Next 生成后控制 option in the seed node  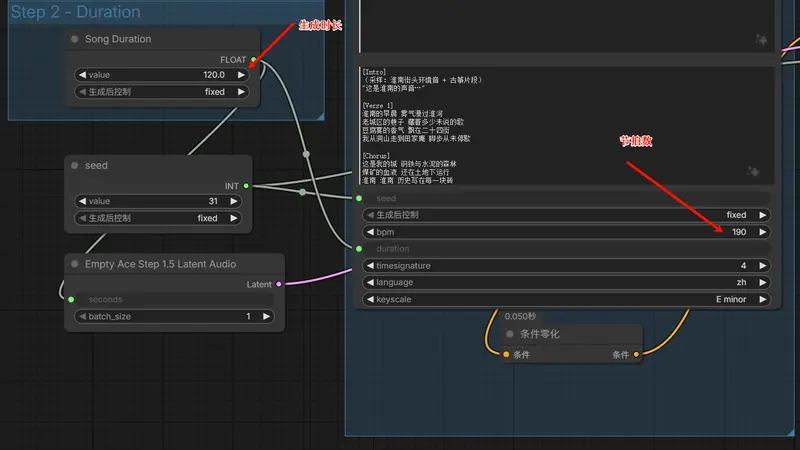click(x=234, y=218)
